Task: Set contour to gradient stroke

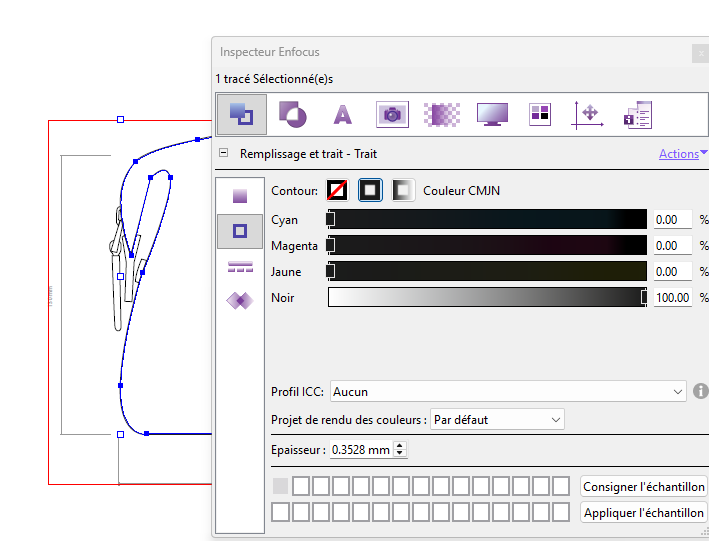Action: point(402,190)
